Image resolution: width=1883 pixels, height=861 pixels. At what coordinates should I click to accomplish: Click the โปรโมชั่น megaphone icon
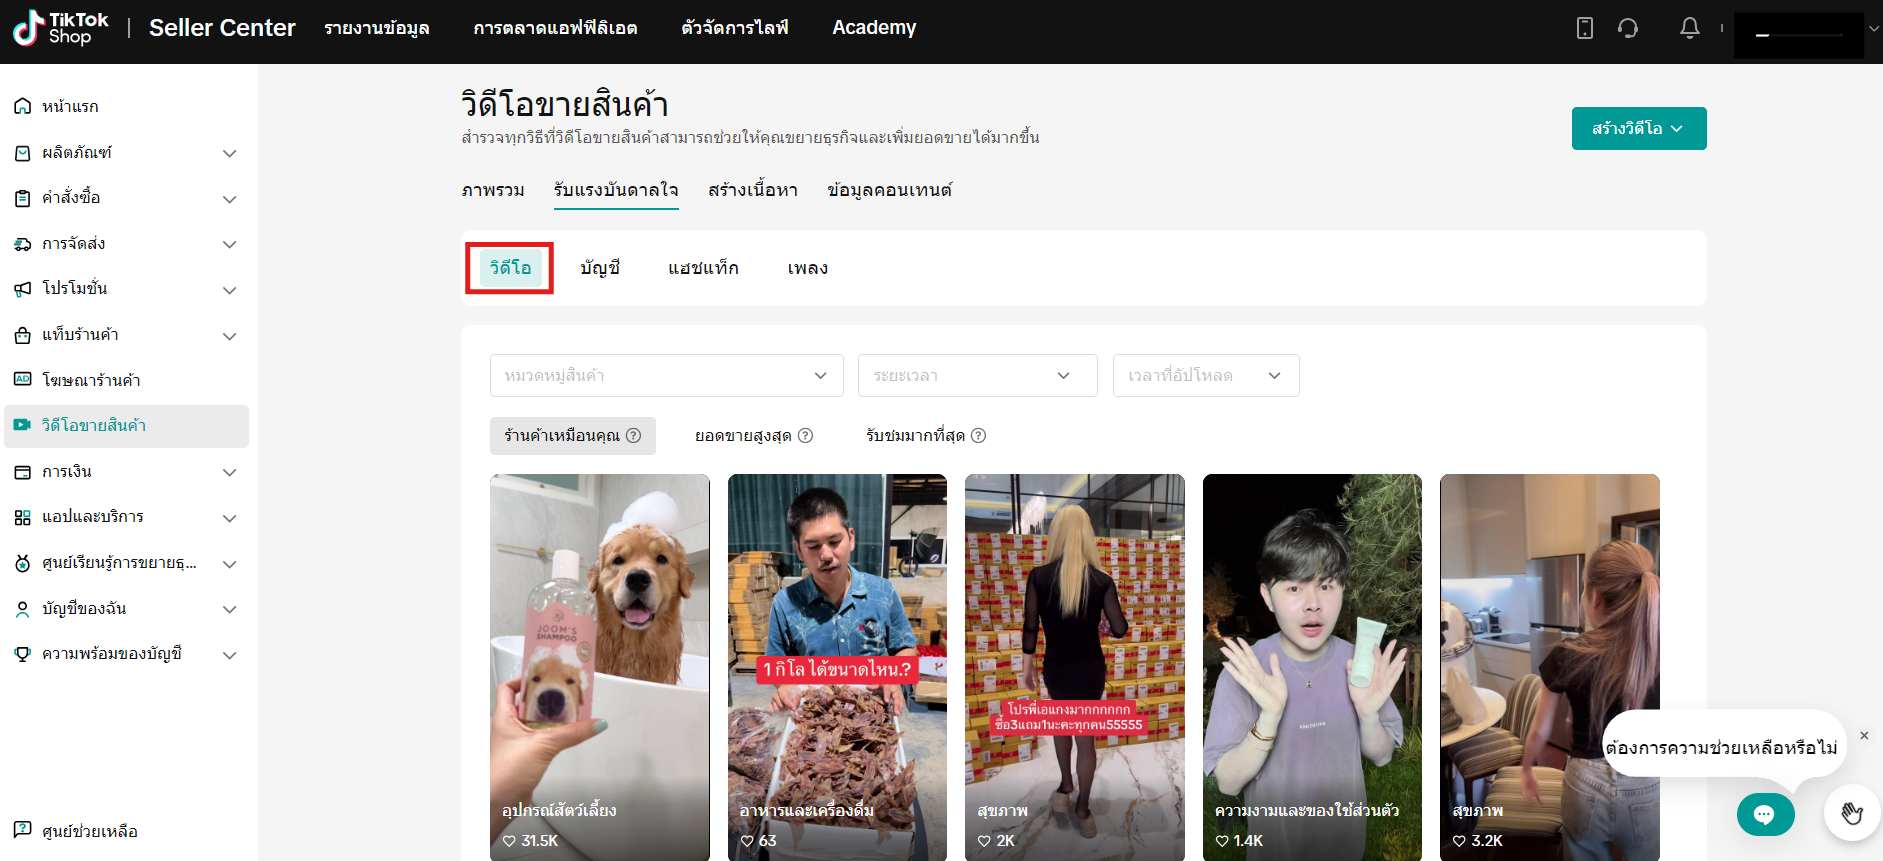click(x=23, y=289)
